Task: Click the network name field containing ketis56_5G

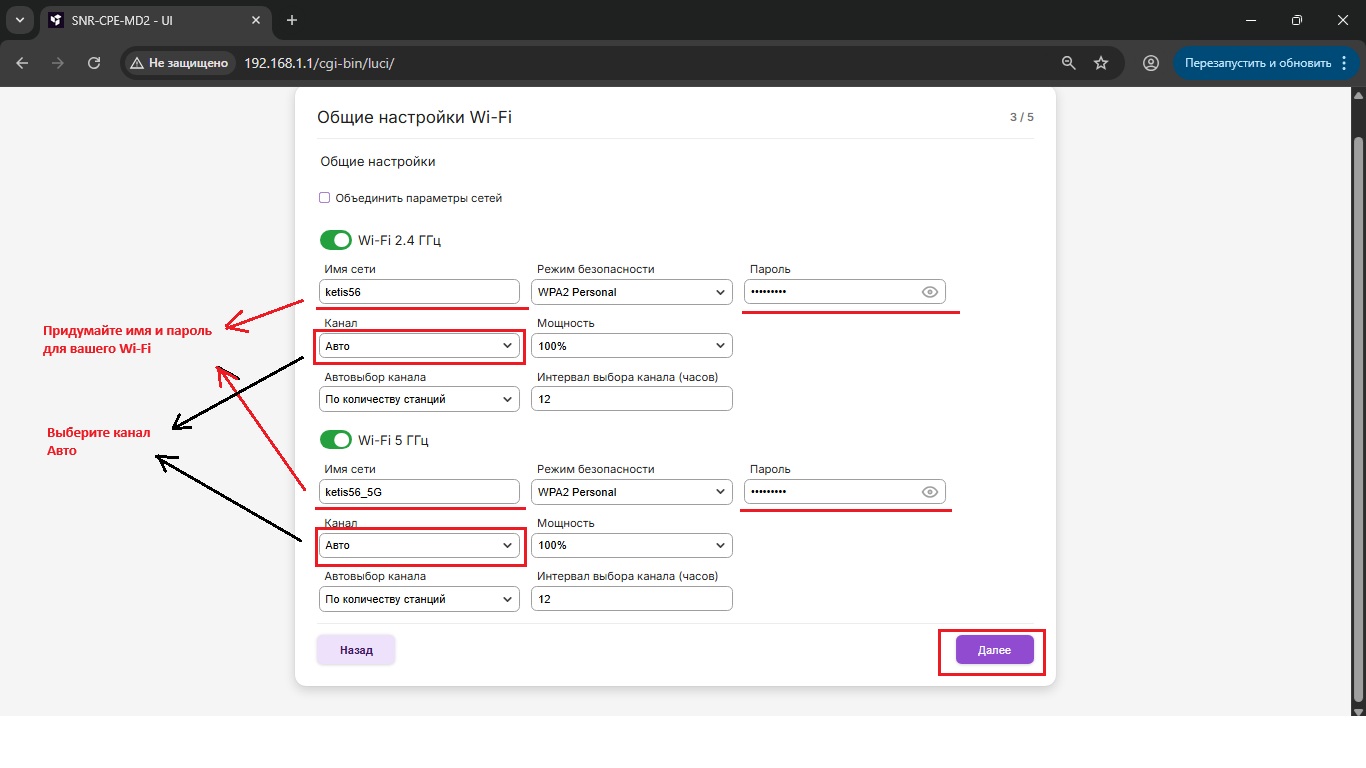Action: (419, 492)
